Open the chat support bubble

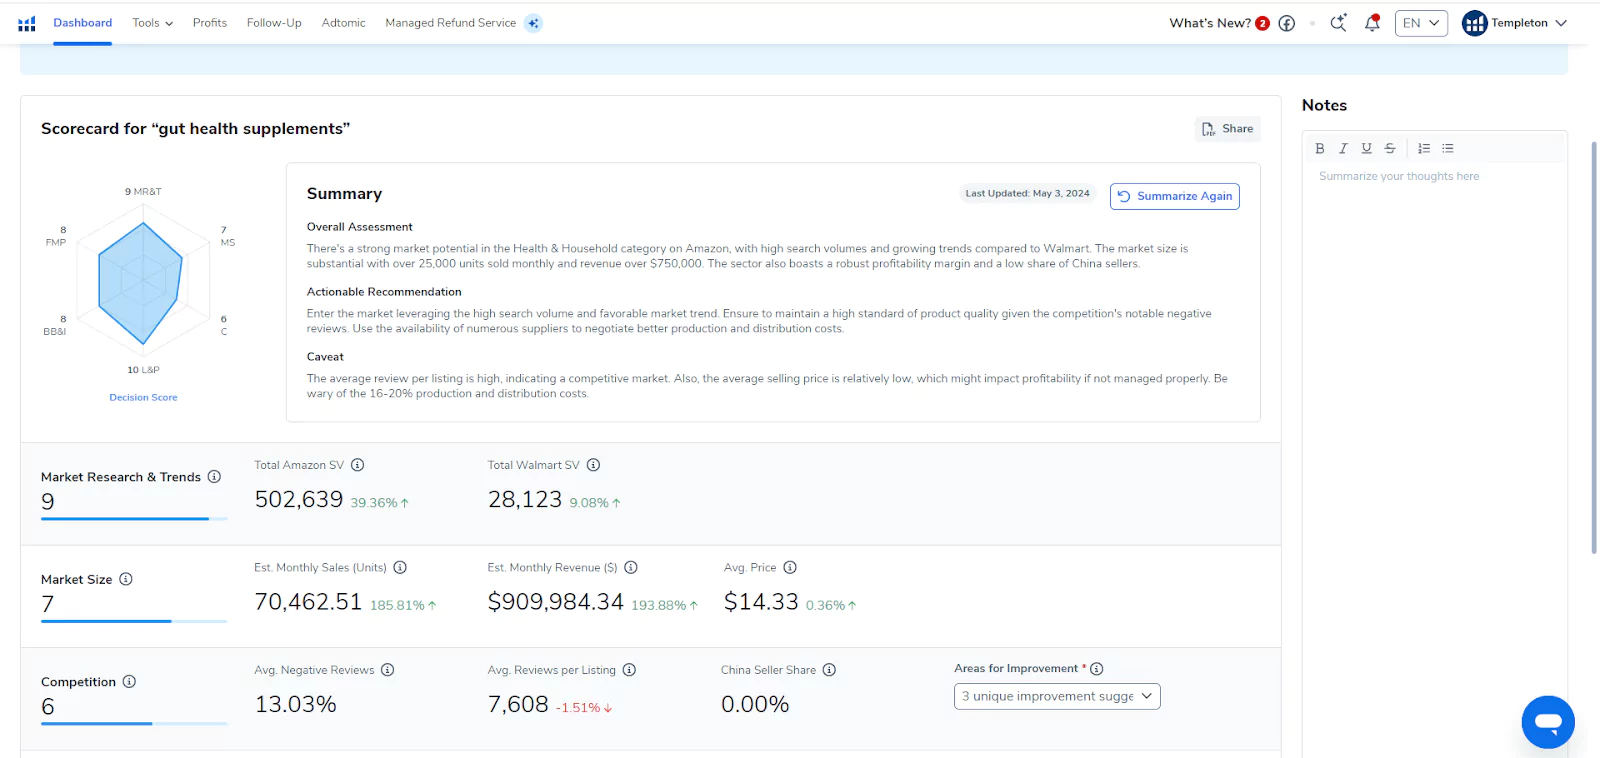[x=1547, y=721]
